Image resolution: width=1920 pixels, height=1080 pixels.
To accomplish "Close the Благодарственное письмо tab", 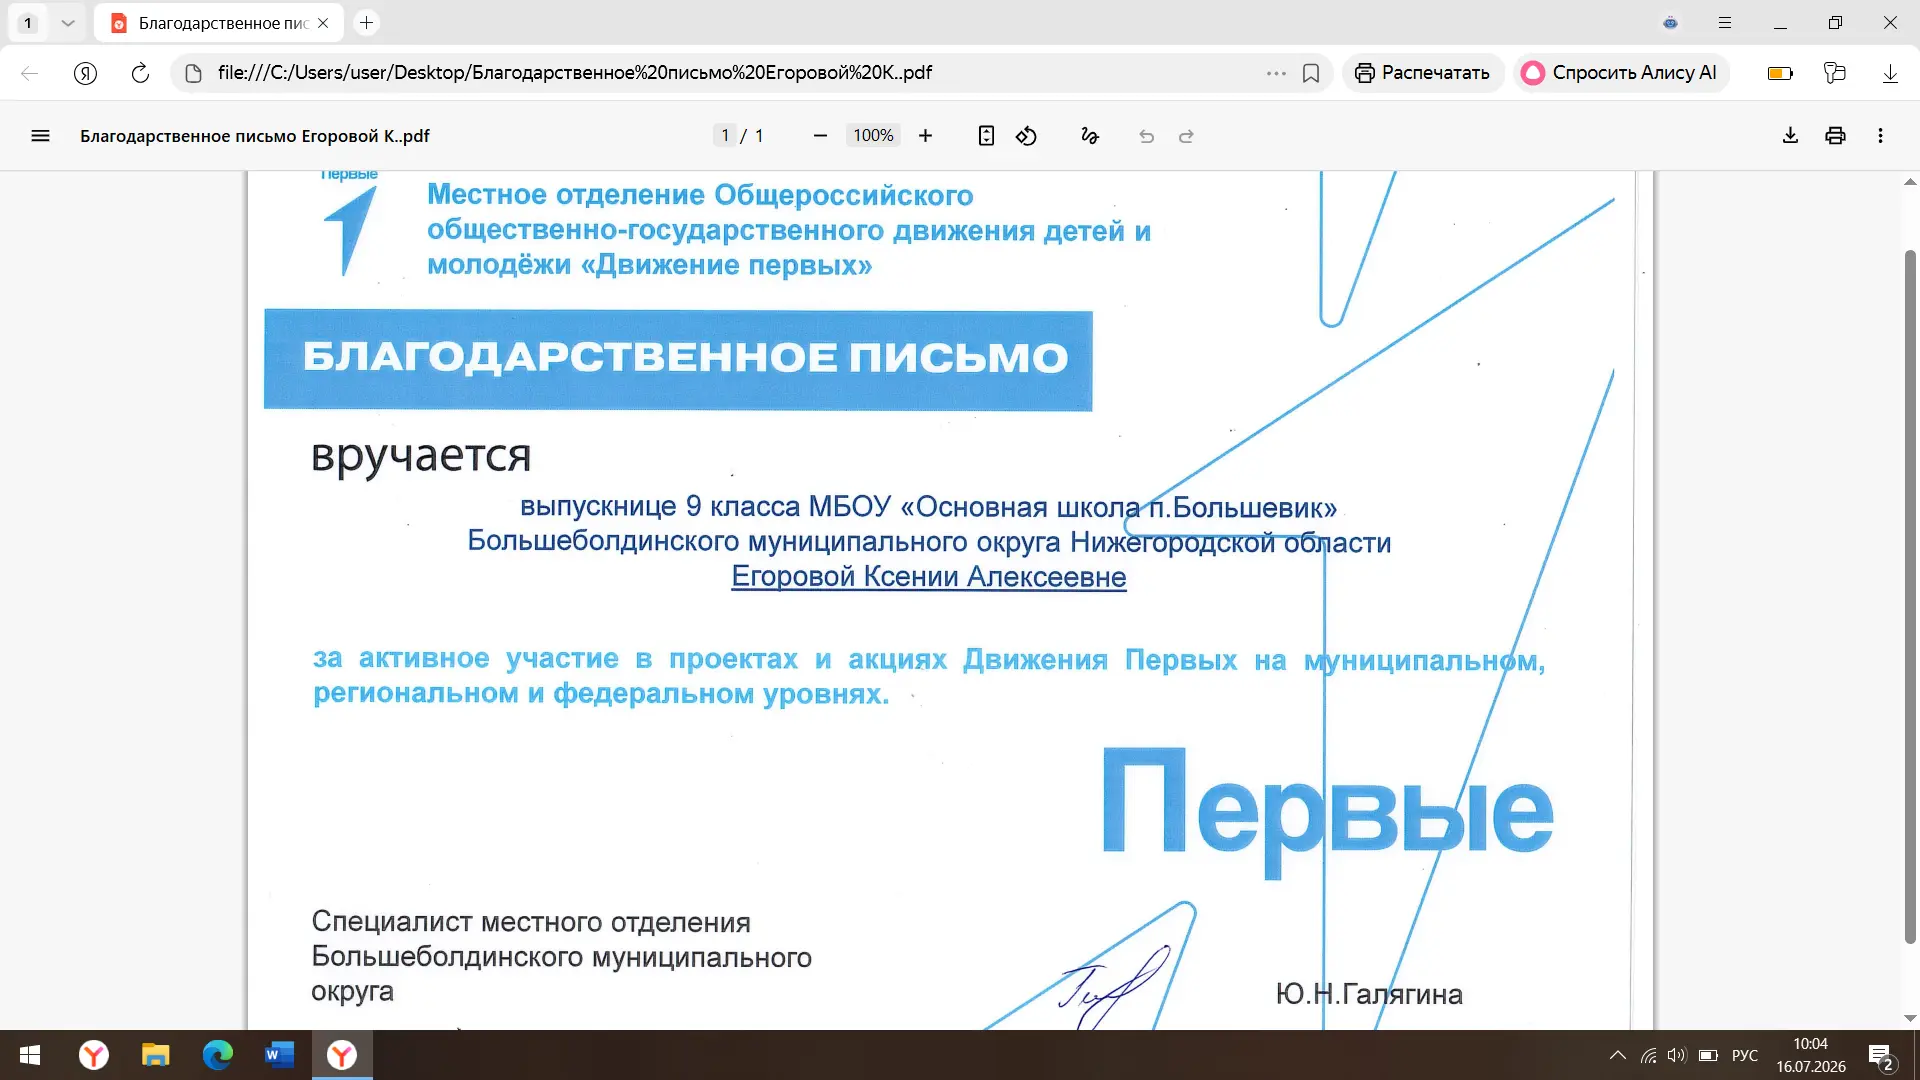I will (323, 23).
